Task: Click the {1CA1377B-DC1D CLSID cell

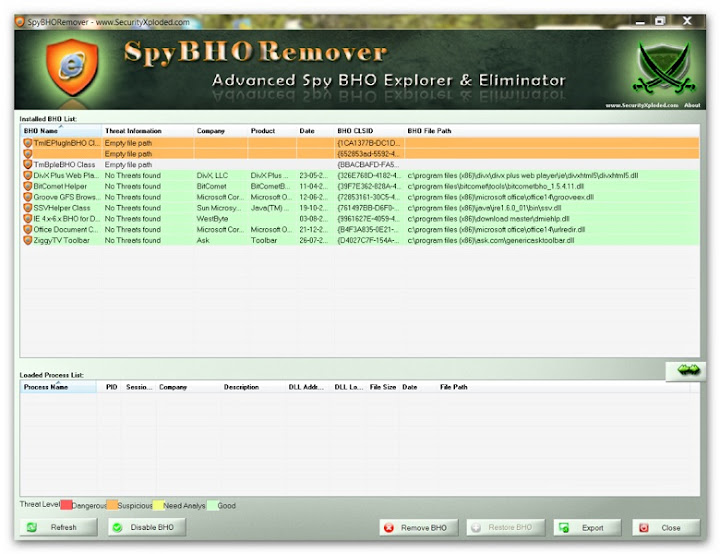Action: [x=369, y=143]
